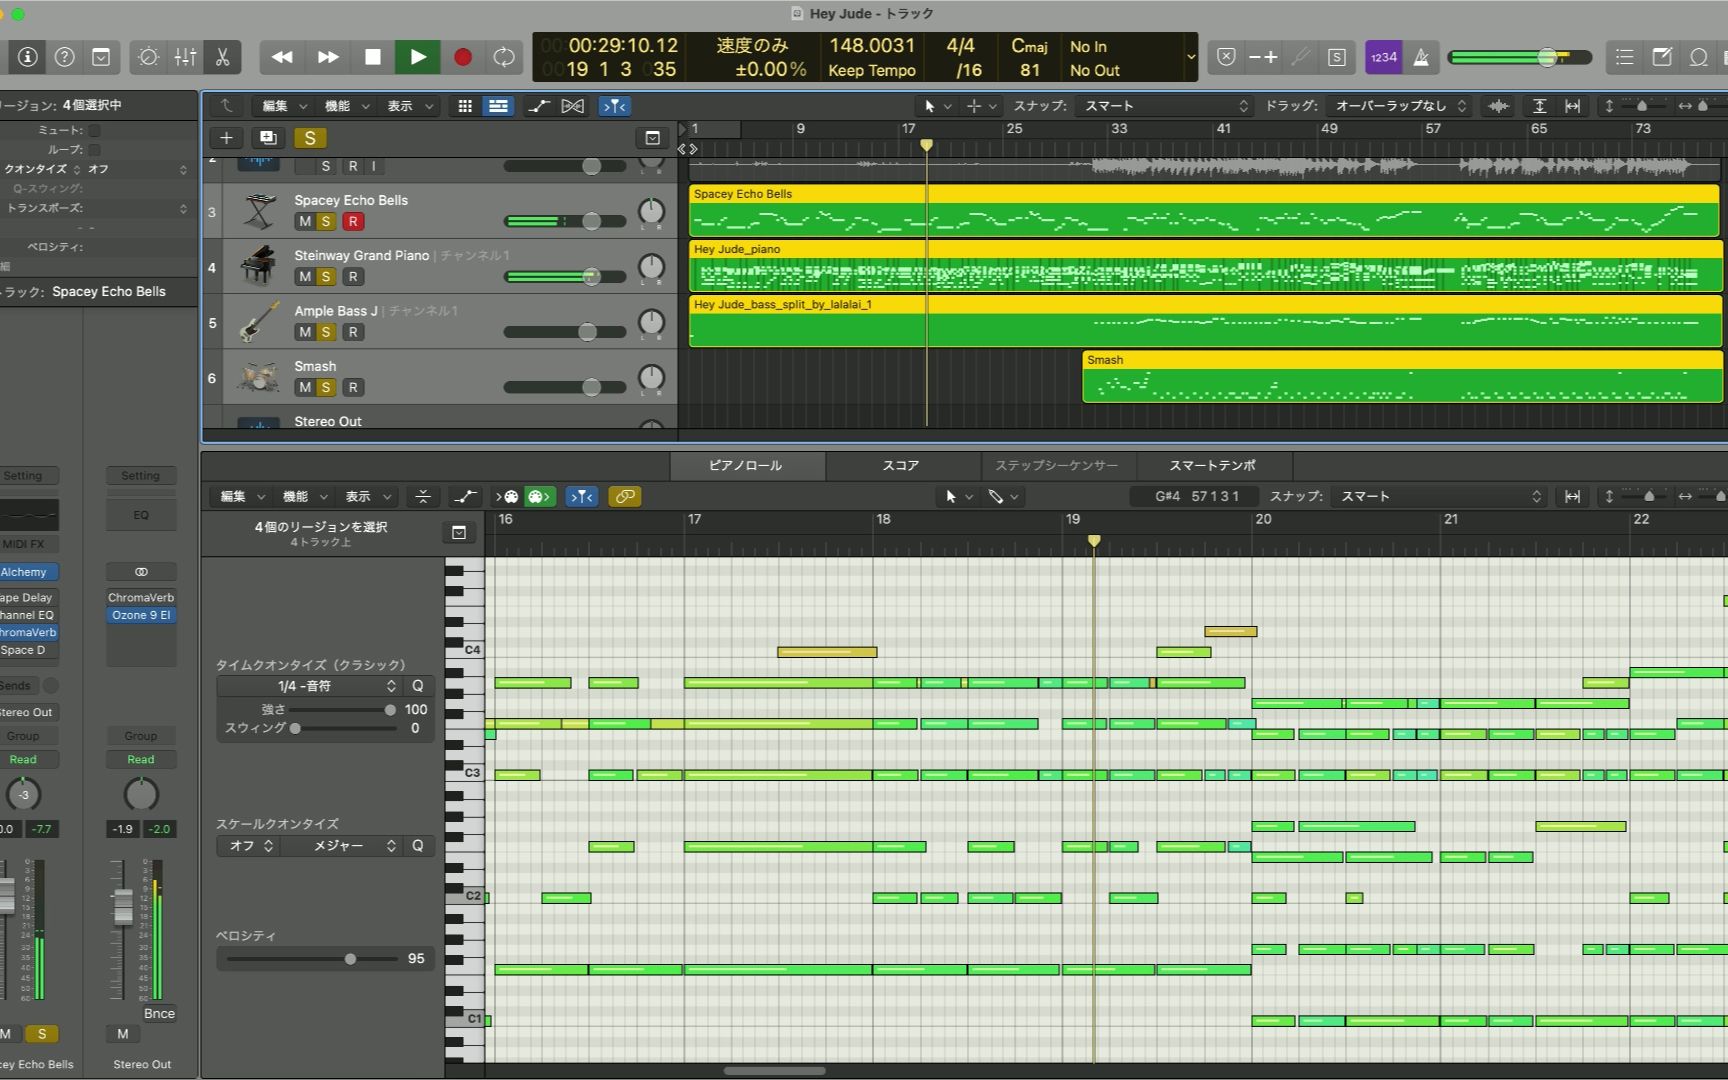
Task: Open Quick Help question mark icon
Action: pos(64,57)
